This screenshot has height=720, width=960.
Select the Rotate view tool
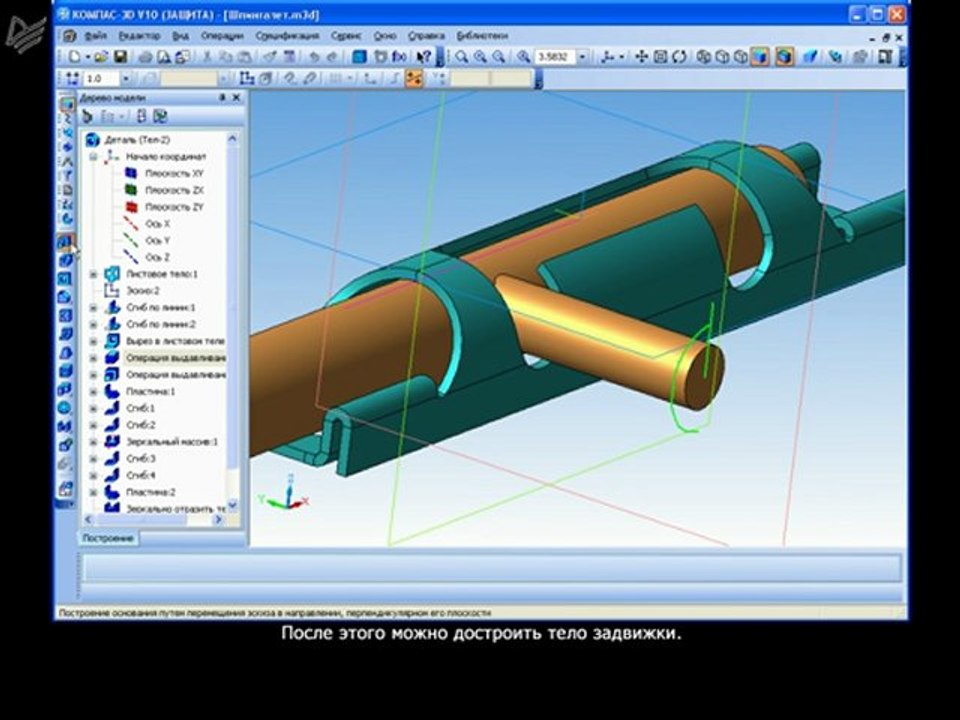(x=679, y=57)
